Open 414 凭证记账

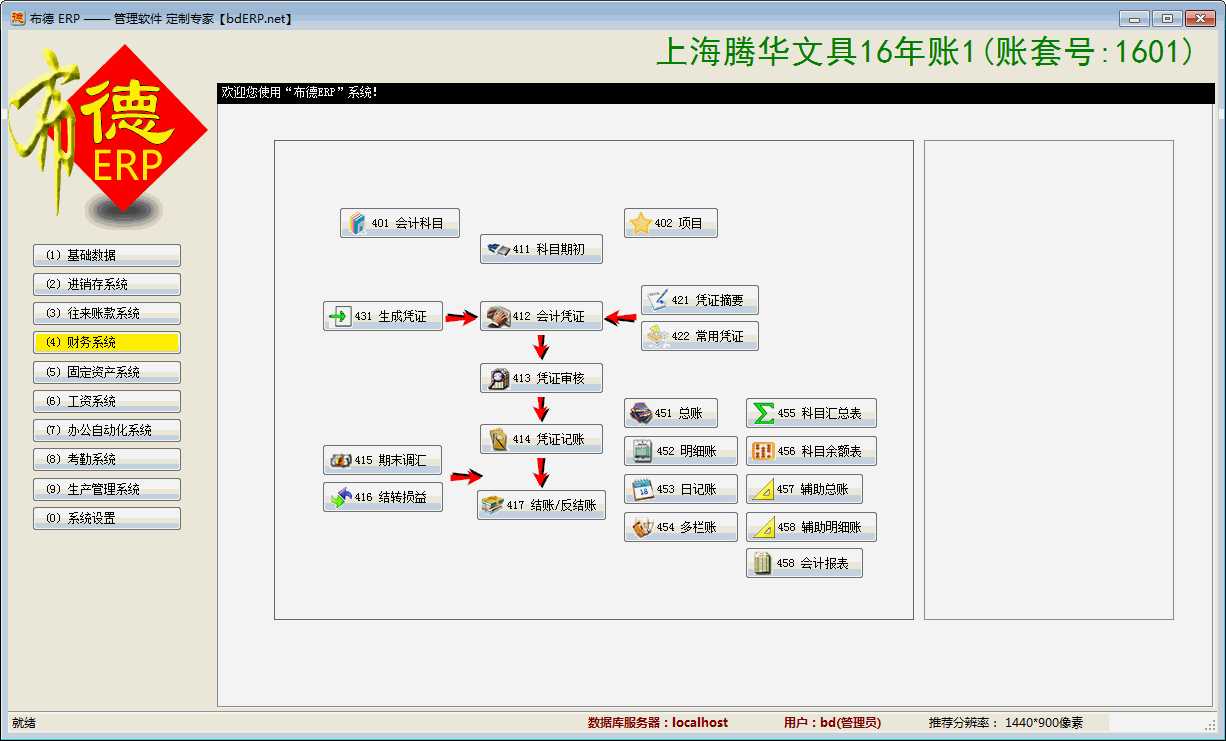541,439
